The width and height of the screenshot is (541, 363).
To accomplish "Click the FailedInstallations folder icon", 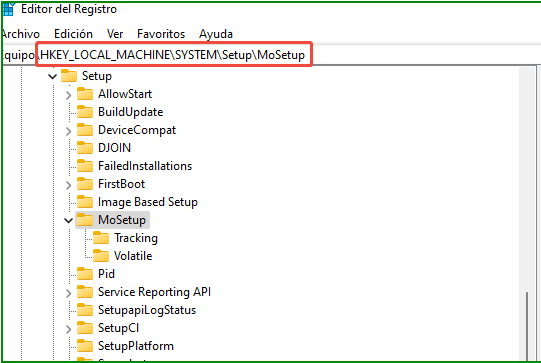I will point(85,166).
